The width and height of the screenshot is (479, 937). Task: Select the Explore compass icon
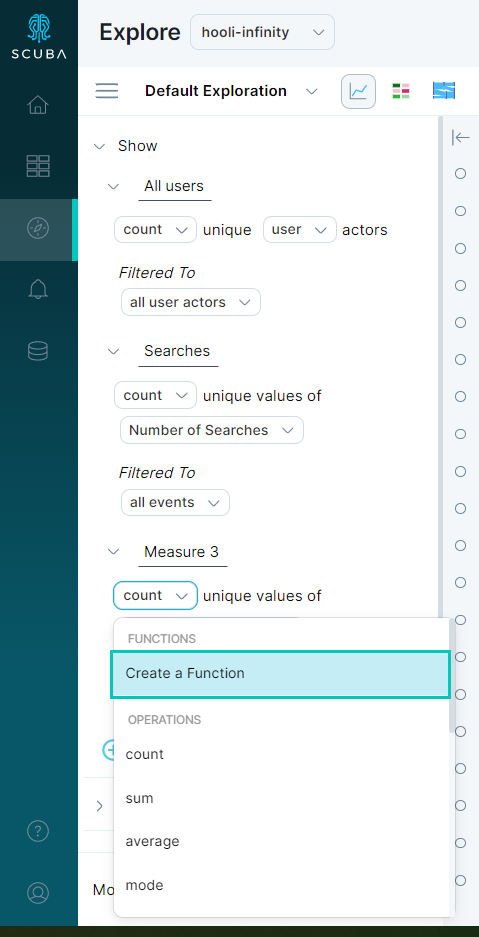pyautogui.click(x=38, y=228)
